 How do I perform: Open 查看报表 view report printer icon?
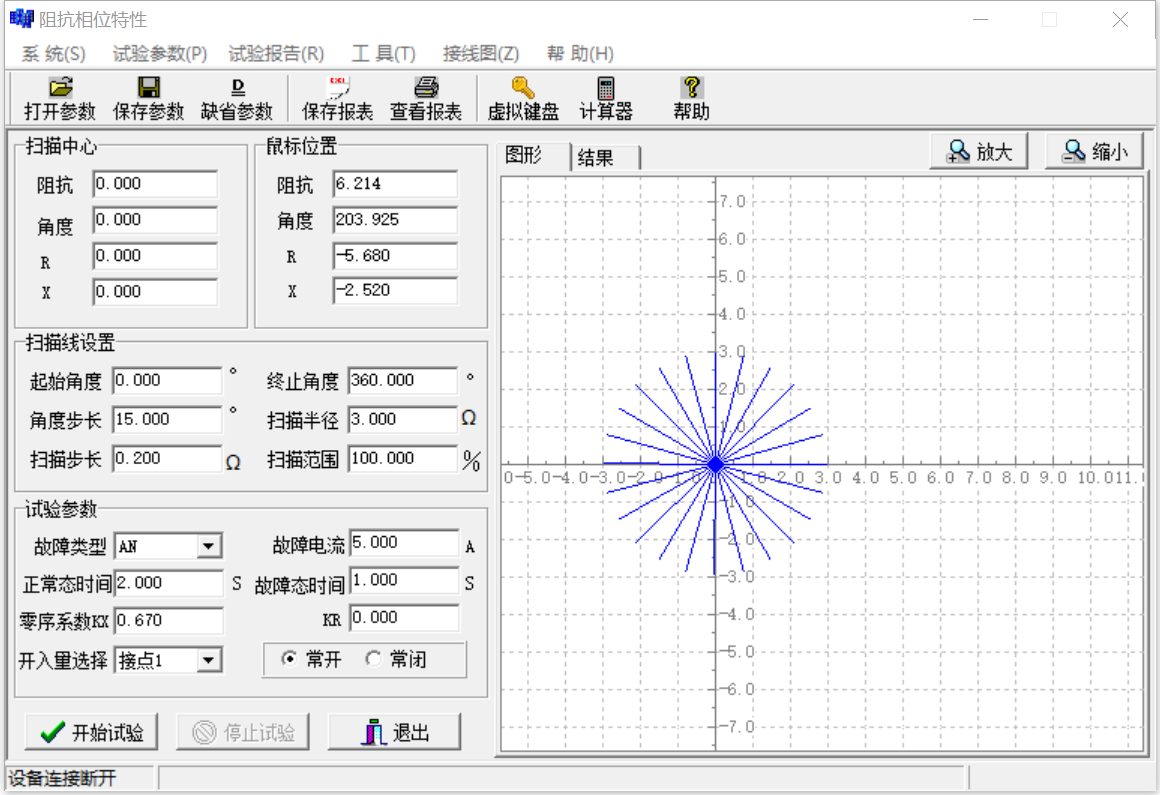point(426,89)
